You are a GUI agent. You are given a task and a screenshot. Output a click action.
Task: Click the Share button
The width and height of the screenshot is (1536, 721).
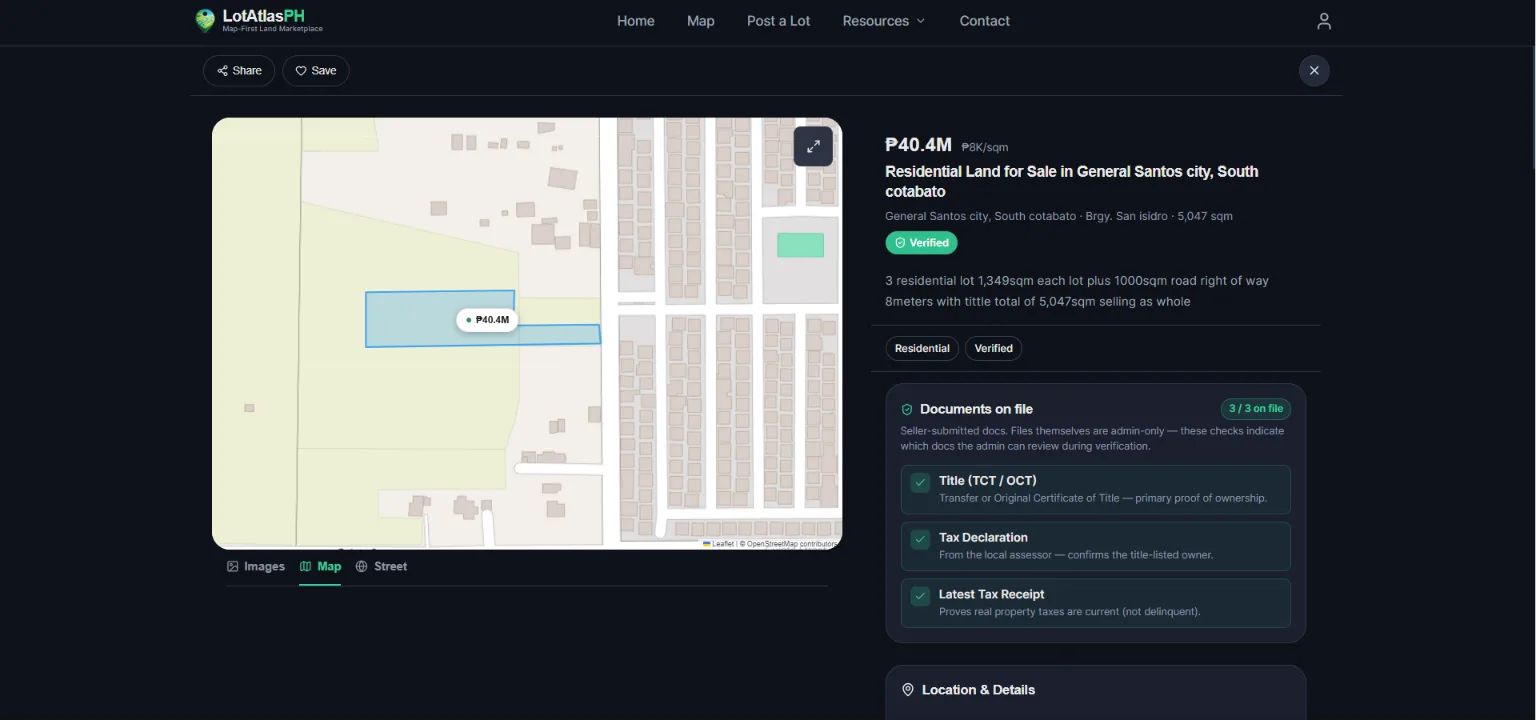pos(239,71)
